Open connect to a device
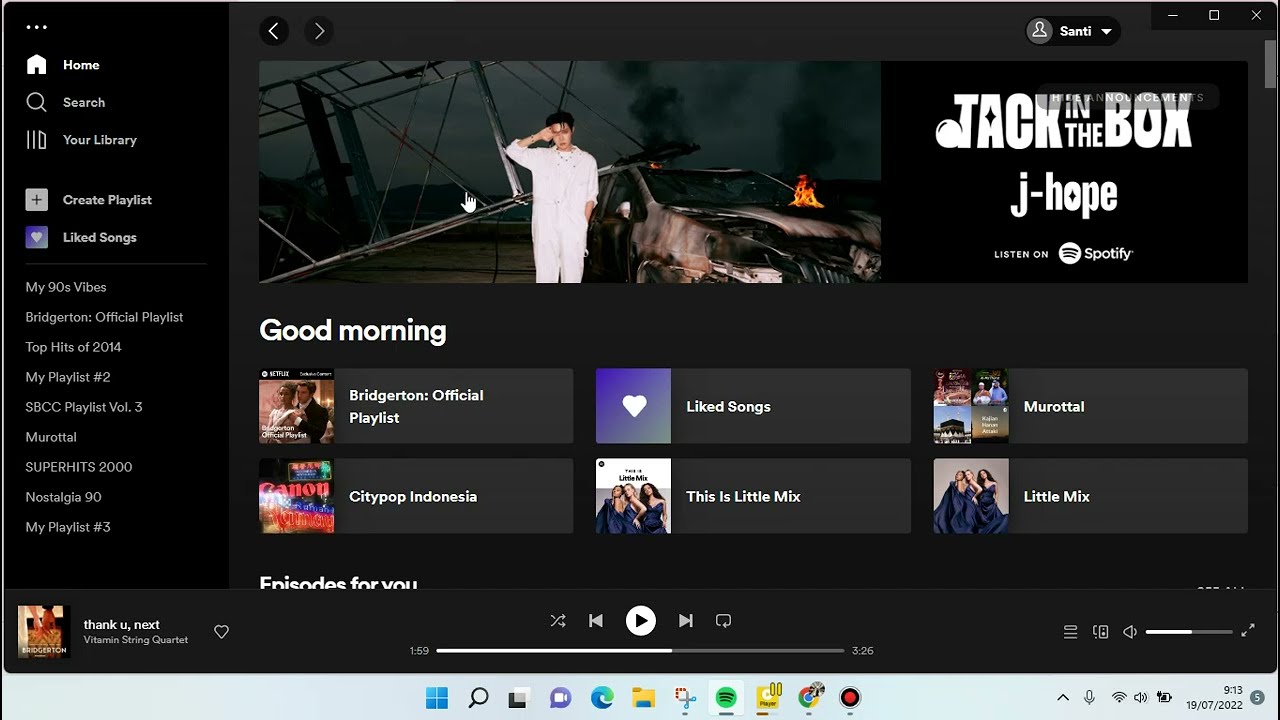The width and height of the screenshot is (1280, 720). click(1101, 632)
